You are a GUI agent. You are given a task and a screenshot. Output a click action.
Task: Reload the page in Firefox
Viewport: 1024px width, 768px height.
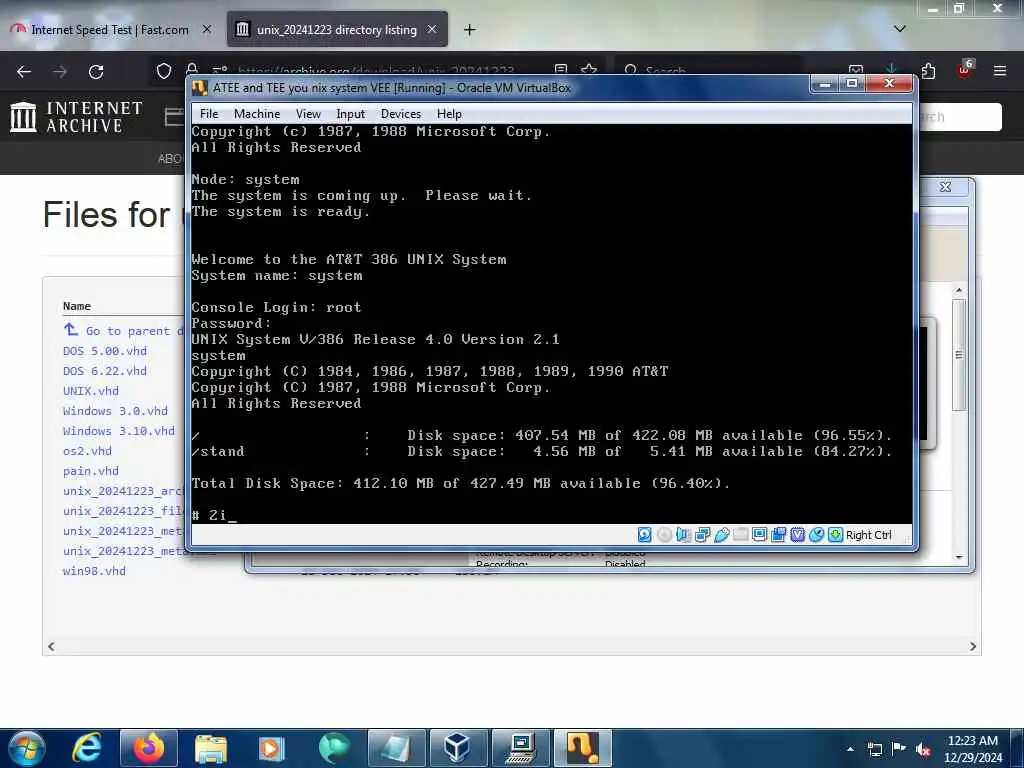coord(96,71)
